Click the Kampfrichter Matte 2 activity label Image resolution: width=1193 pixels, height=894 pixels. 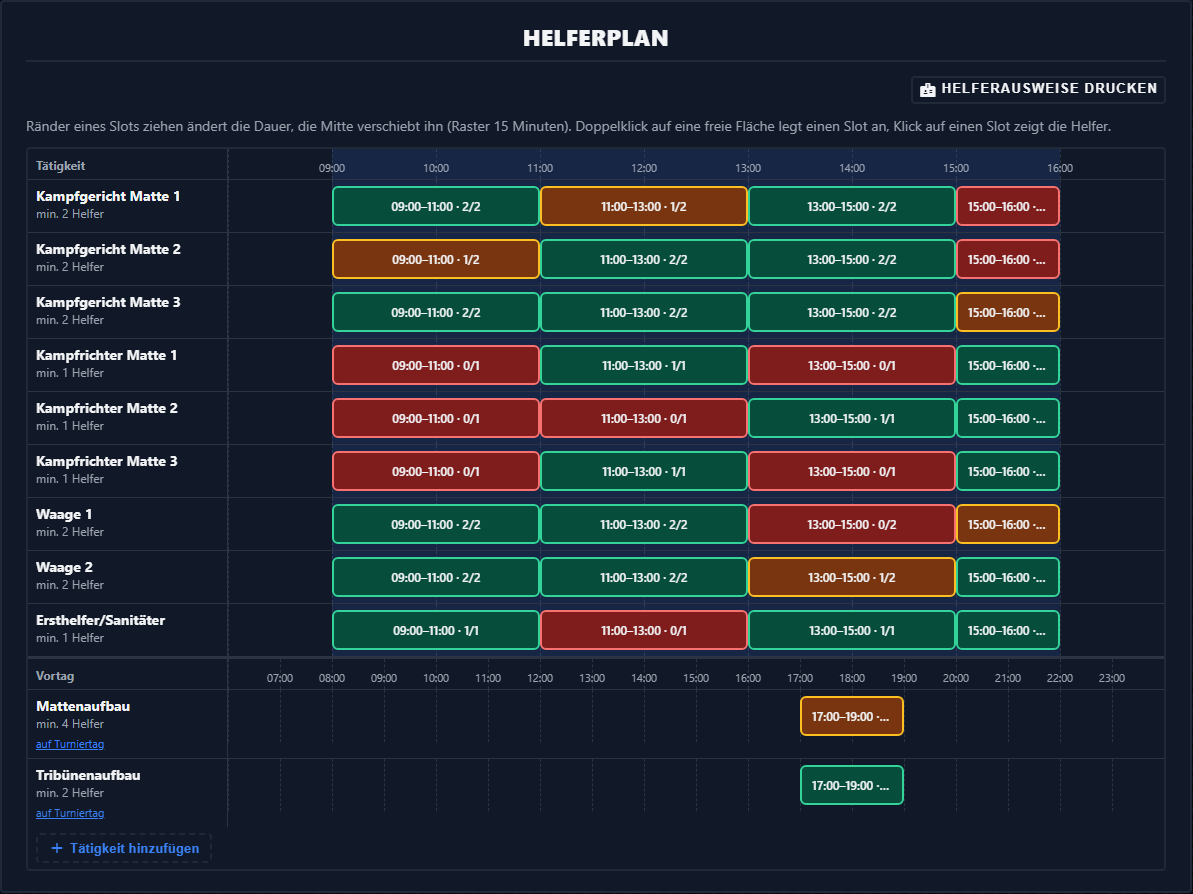point(107,409)
